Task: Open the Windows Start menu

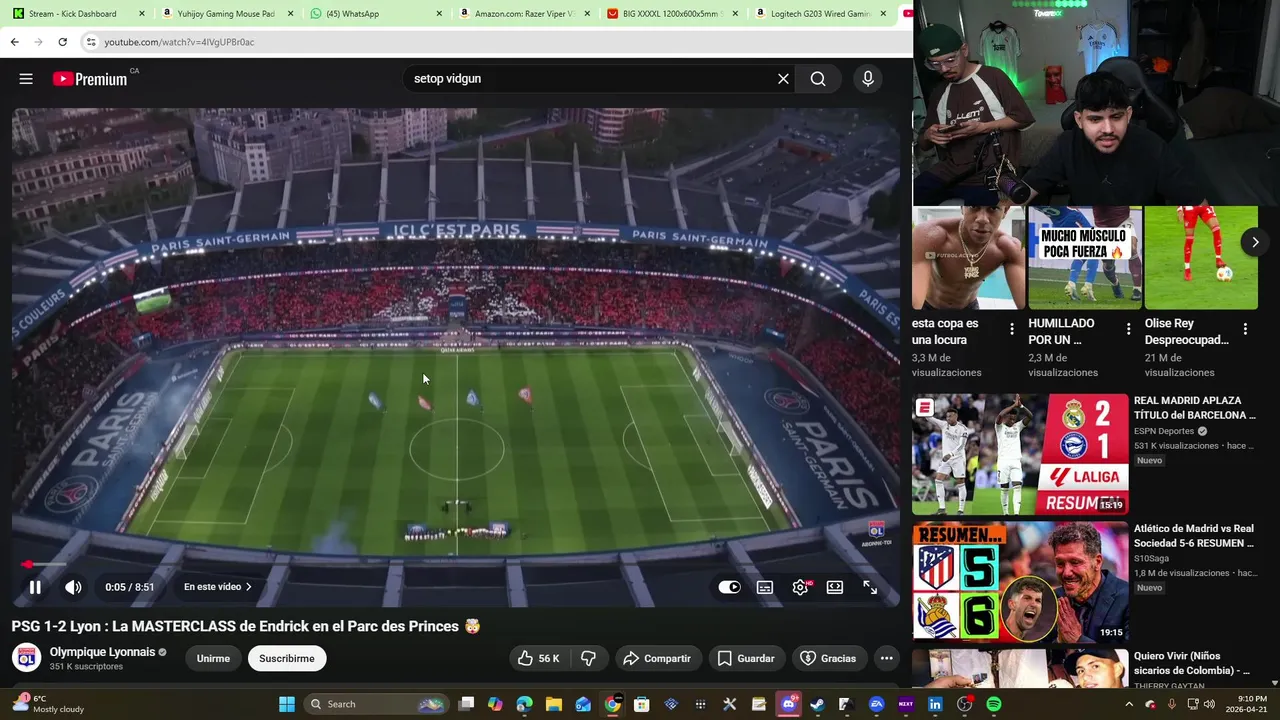Action: click(287, 704)
